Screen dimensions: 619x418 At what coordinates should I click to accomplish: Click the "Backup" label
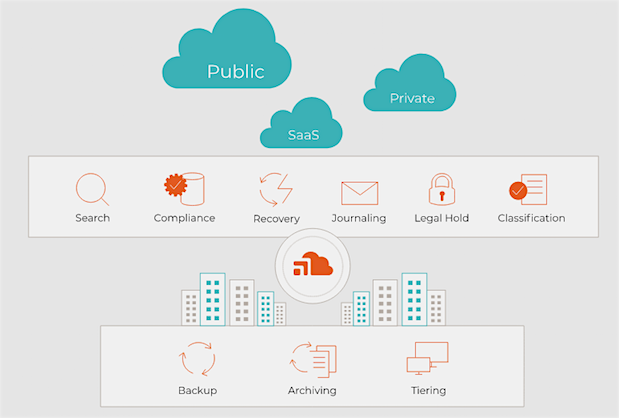[x=197, y=390]
